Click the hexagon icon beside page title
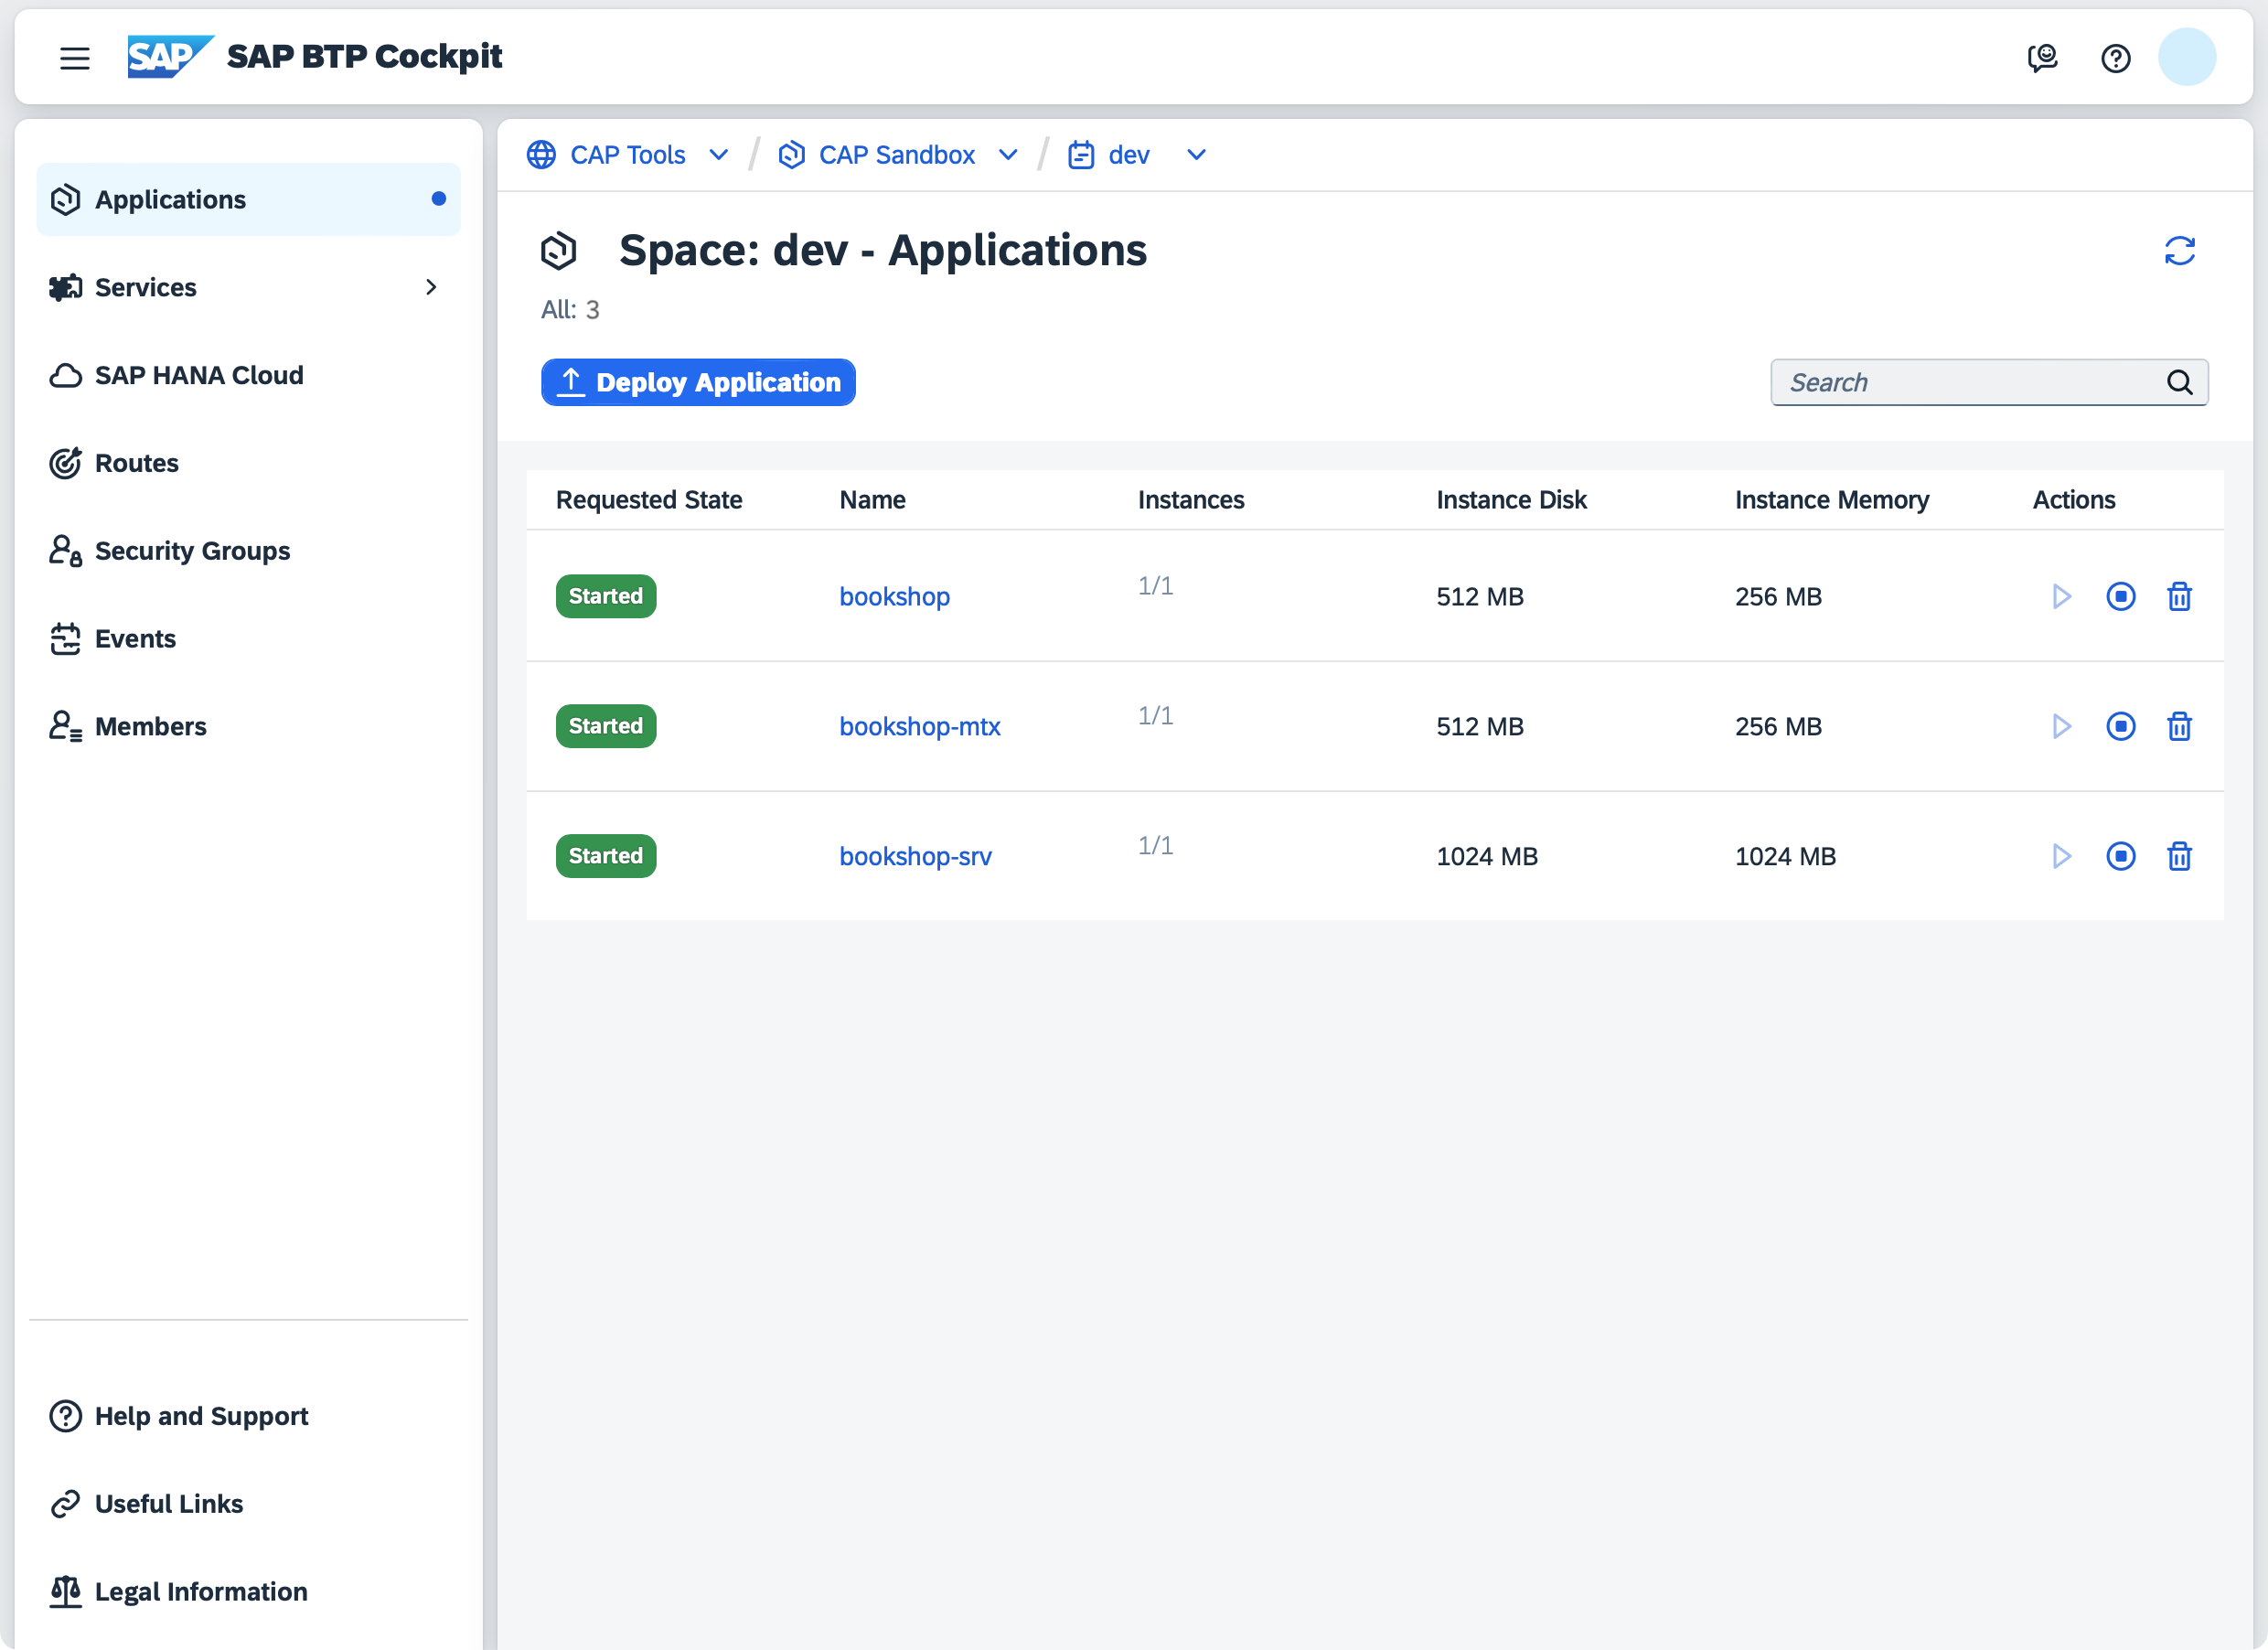 point(558,250)
